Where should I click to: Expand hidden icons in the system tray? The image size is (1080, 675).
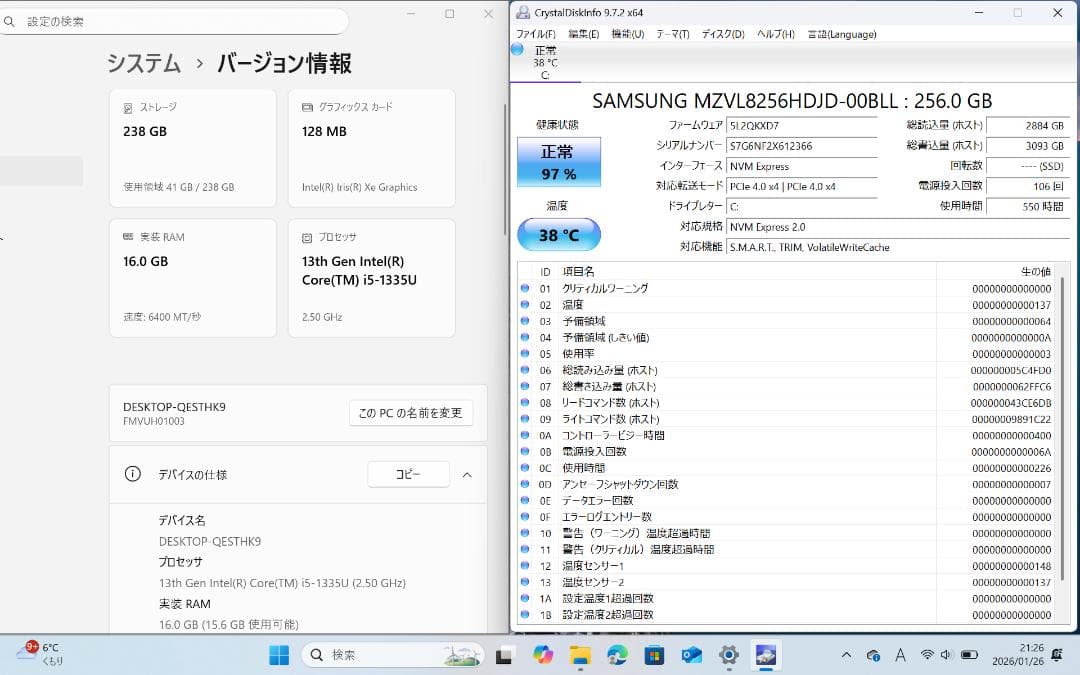click(x=845, y=656)
